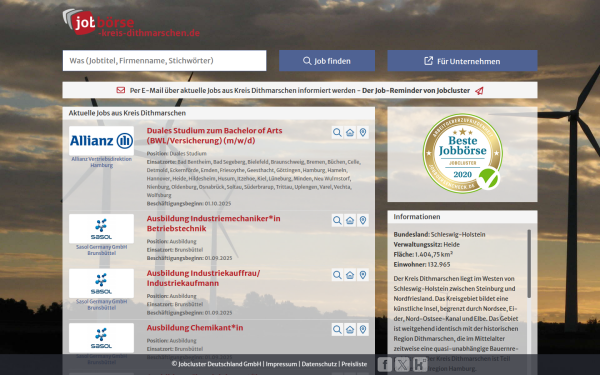Image resolution: width=600 pixels, height=375 pixels.
Task: Open the Preisliste footer link
Action: pos(354,364)
